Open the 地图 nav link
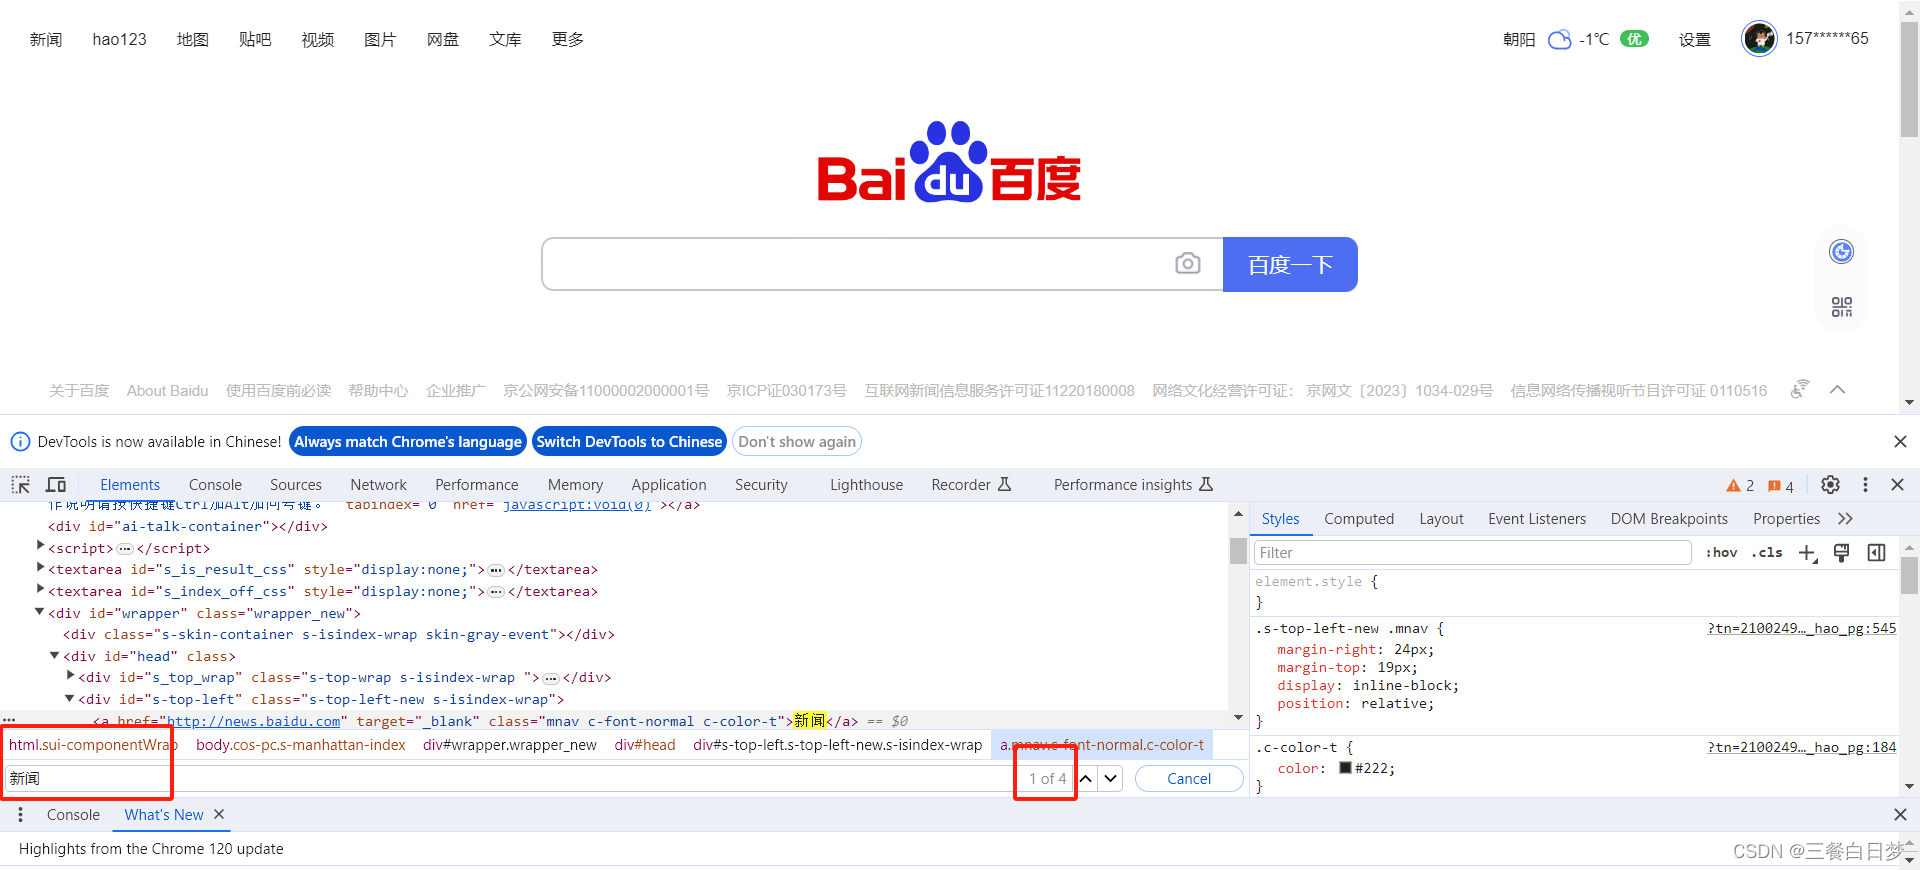 click(x=192, y=39)
